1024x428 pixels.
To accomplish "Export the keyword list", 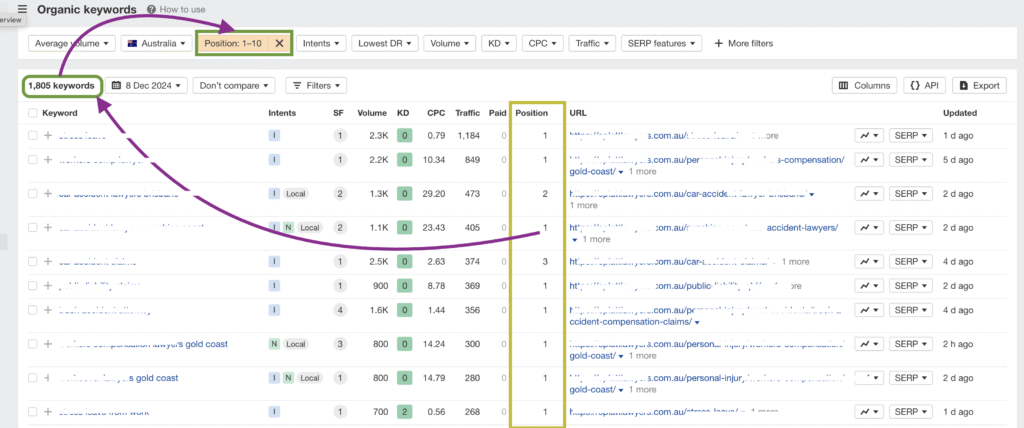I will click(x=978, y=86).
